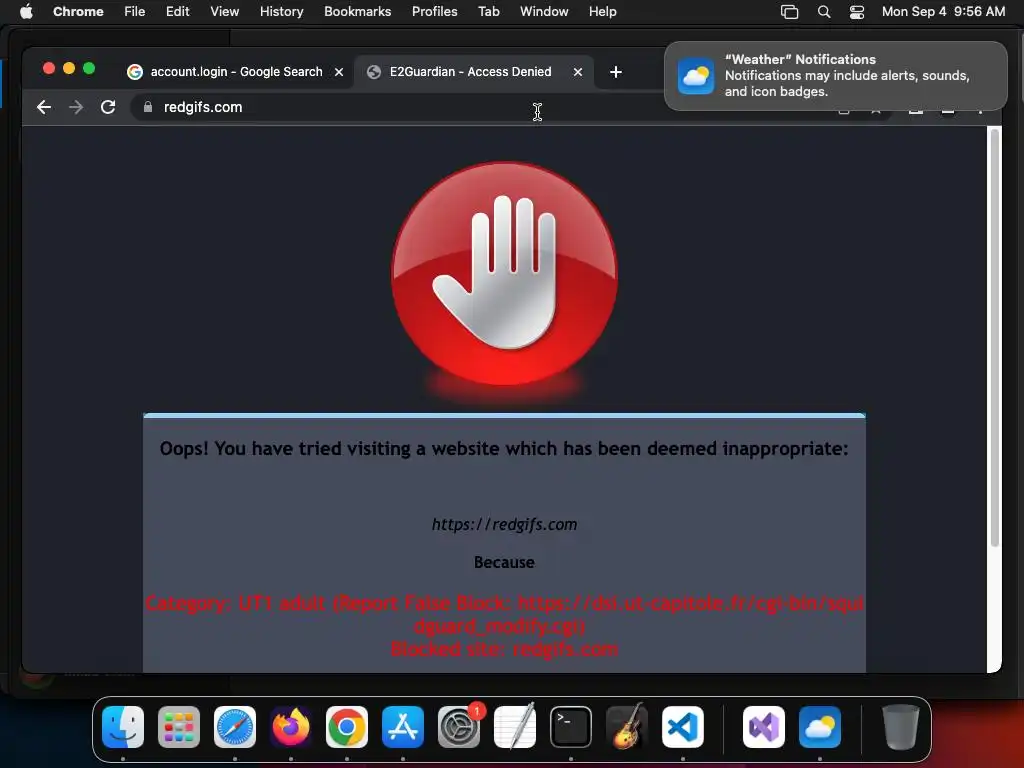Open the Edit menu

coord(178,12)
